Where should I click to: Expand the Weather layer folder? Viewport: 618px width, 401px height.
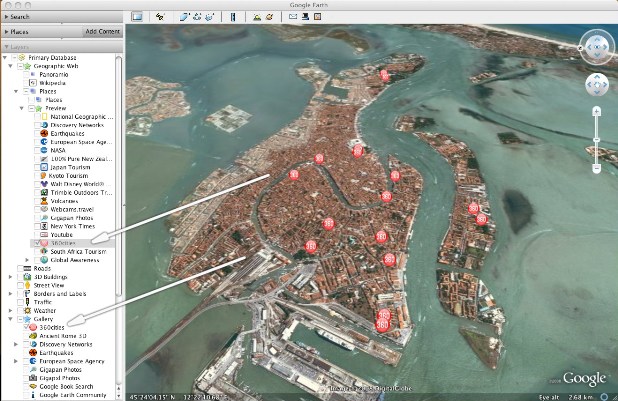pos(10,310)
